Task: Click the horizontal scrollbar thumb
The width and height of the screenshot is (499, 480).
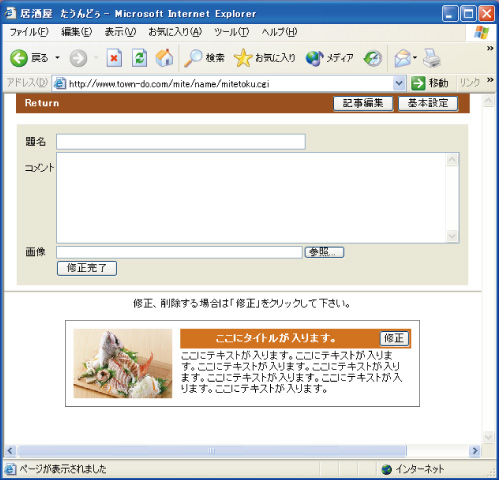Action: click(x=212, y=451)
